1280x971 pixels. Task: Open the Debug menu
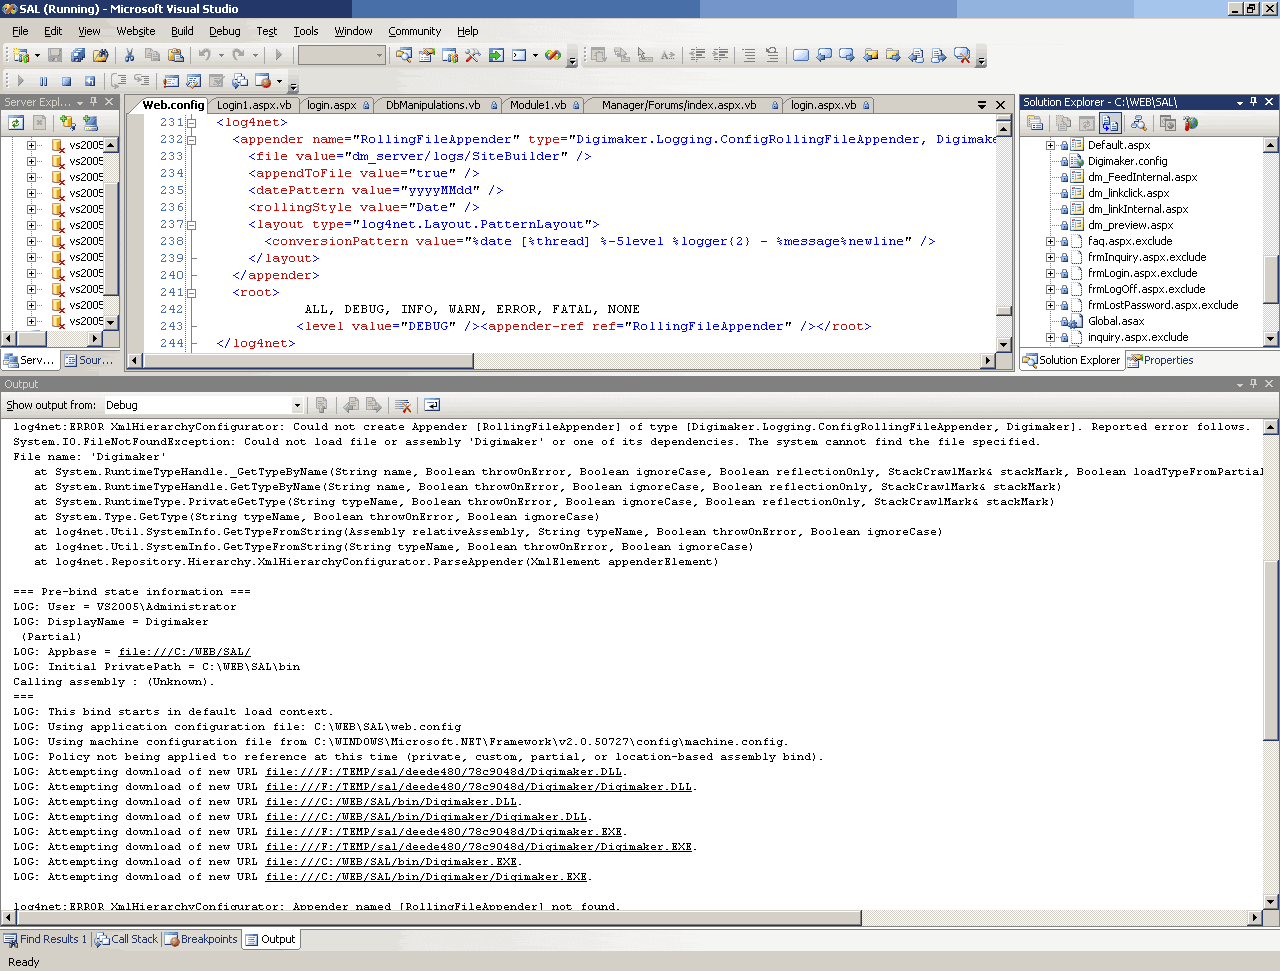225,31
